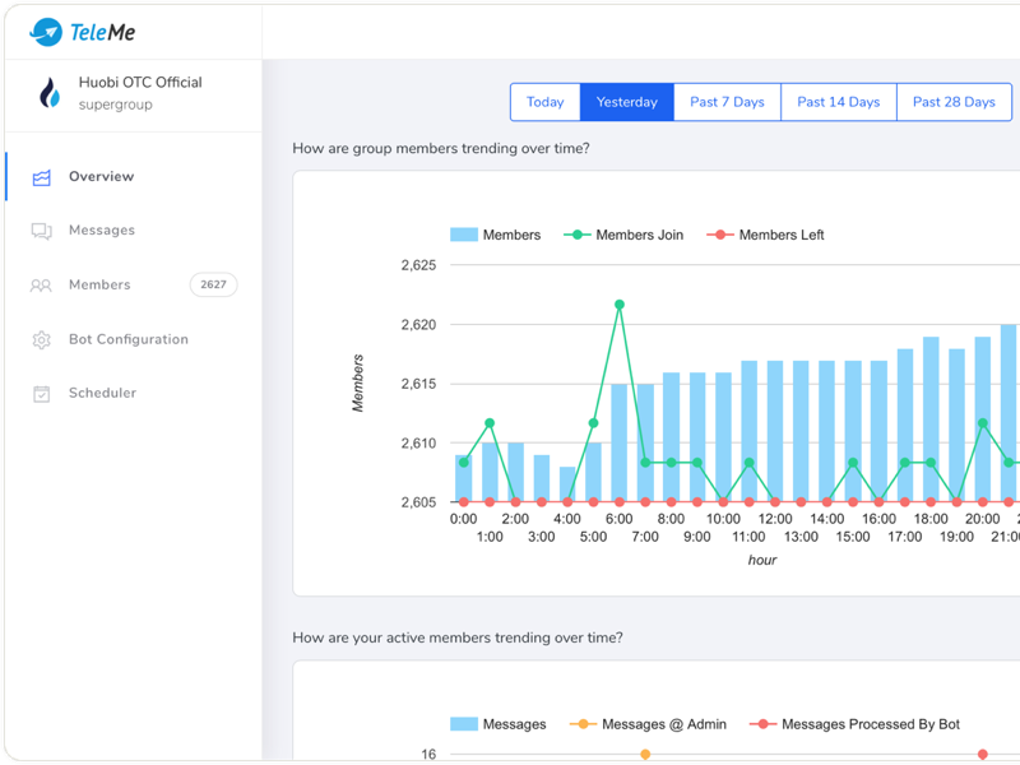Click the red Processed By Bot data point
Viewport: 1020px width, 765px height.
pos(983,755)
